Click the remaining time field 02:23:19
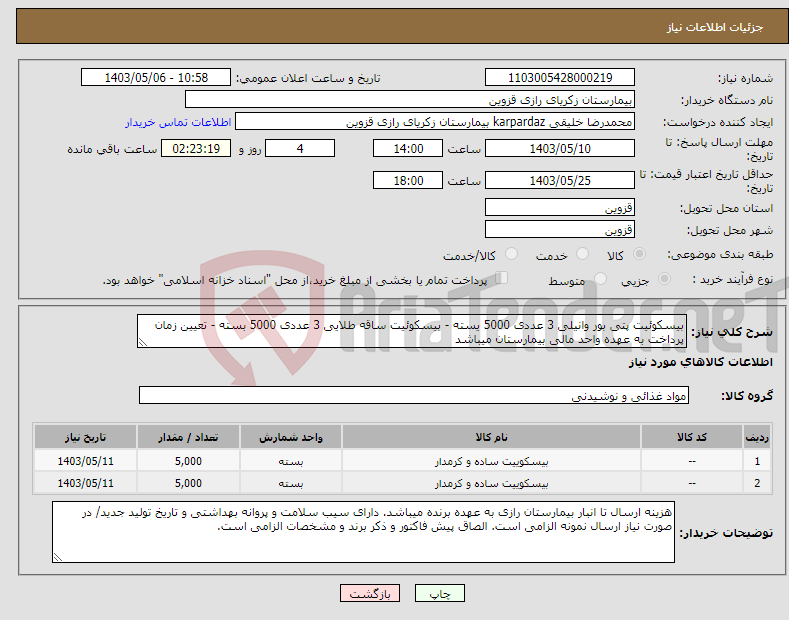 click(196, 148)
